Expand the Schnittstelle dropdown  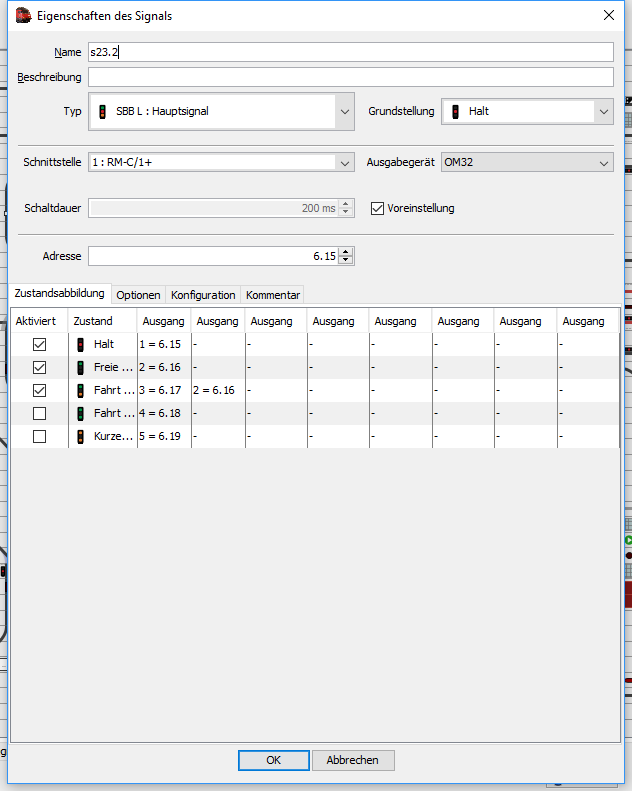345,163
